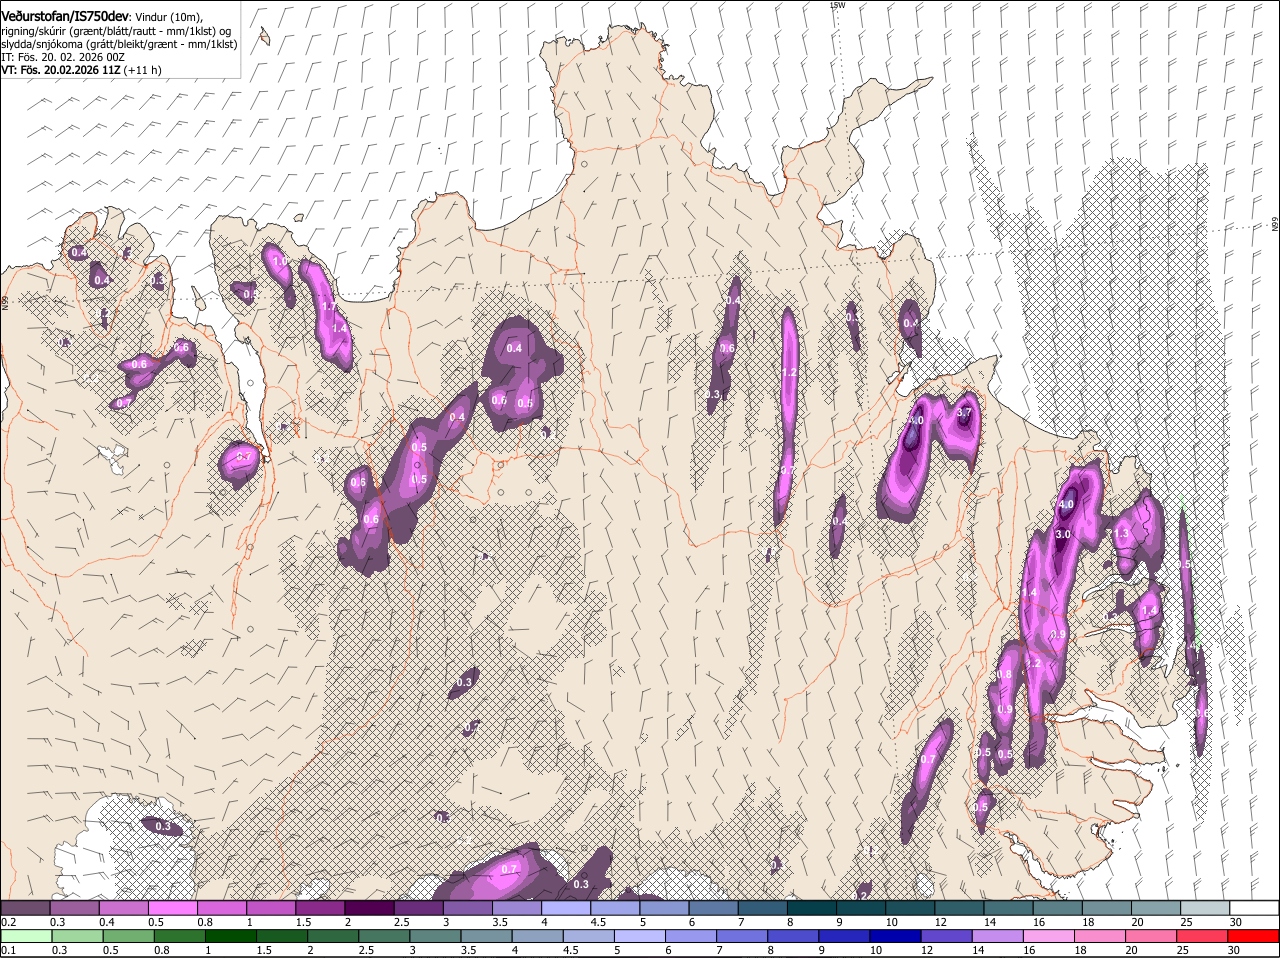1280x958 pixels.
Task: Click the 3.7 precipitation value on the map
Action: 964,412
